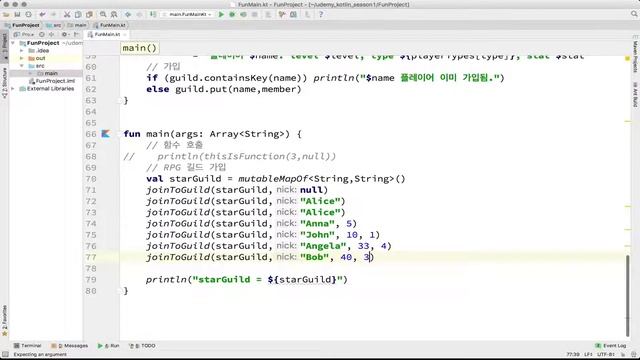Click the Open folder toolbar icon
Image resolution: width=640 pixels, height=360 pixels.
(x=6, y=14)
